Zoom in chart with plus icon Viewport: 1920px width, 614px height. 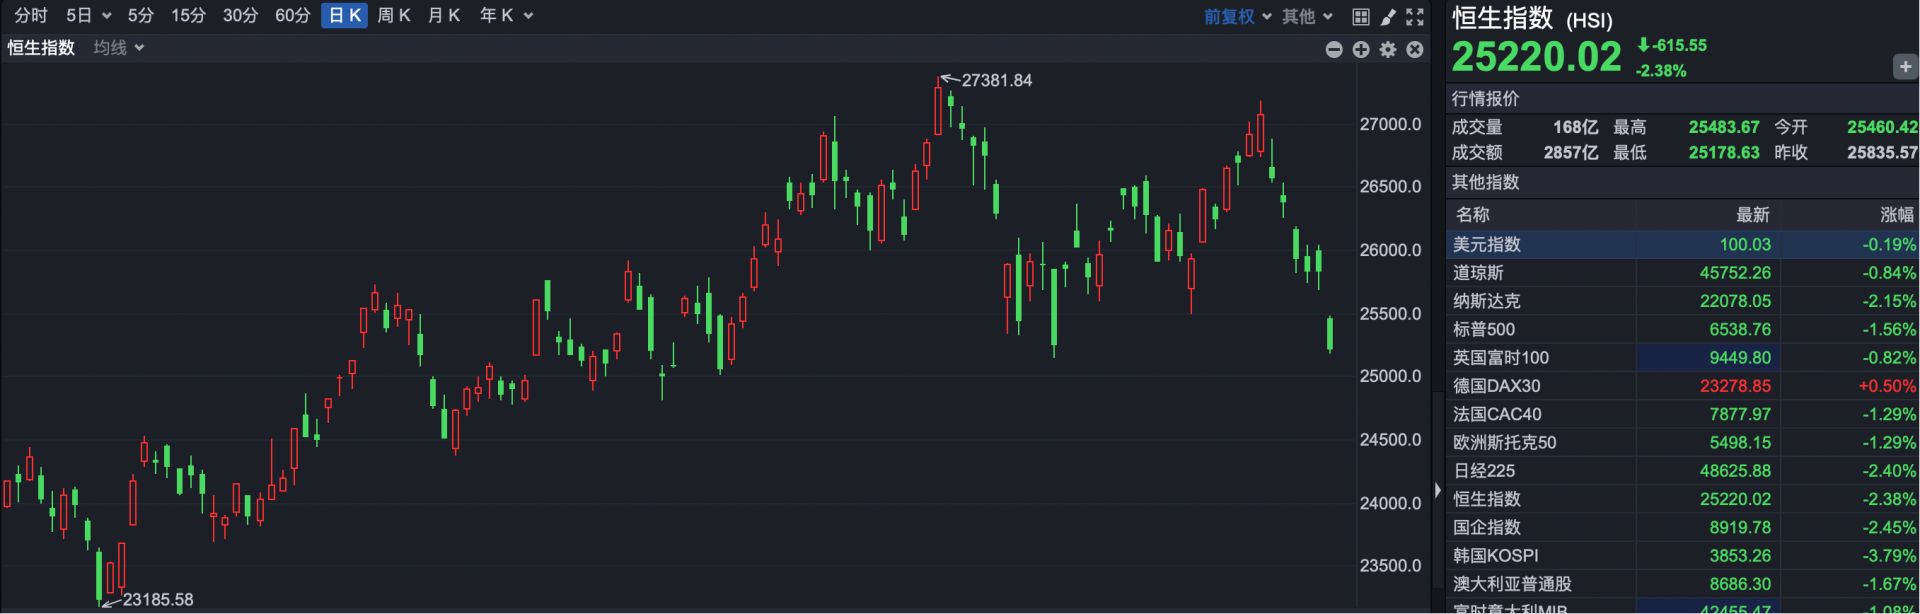[x=1361, y=49]
